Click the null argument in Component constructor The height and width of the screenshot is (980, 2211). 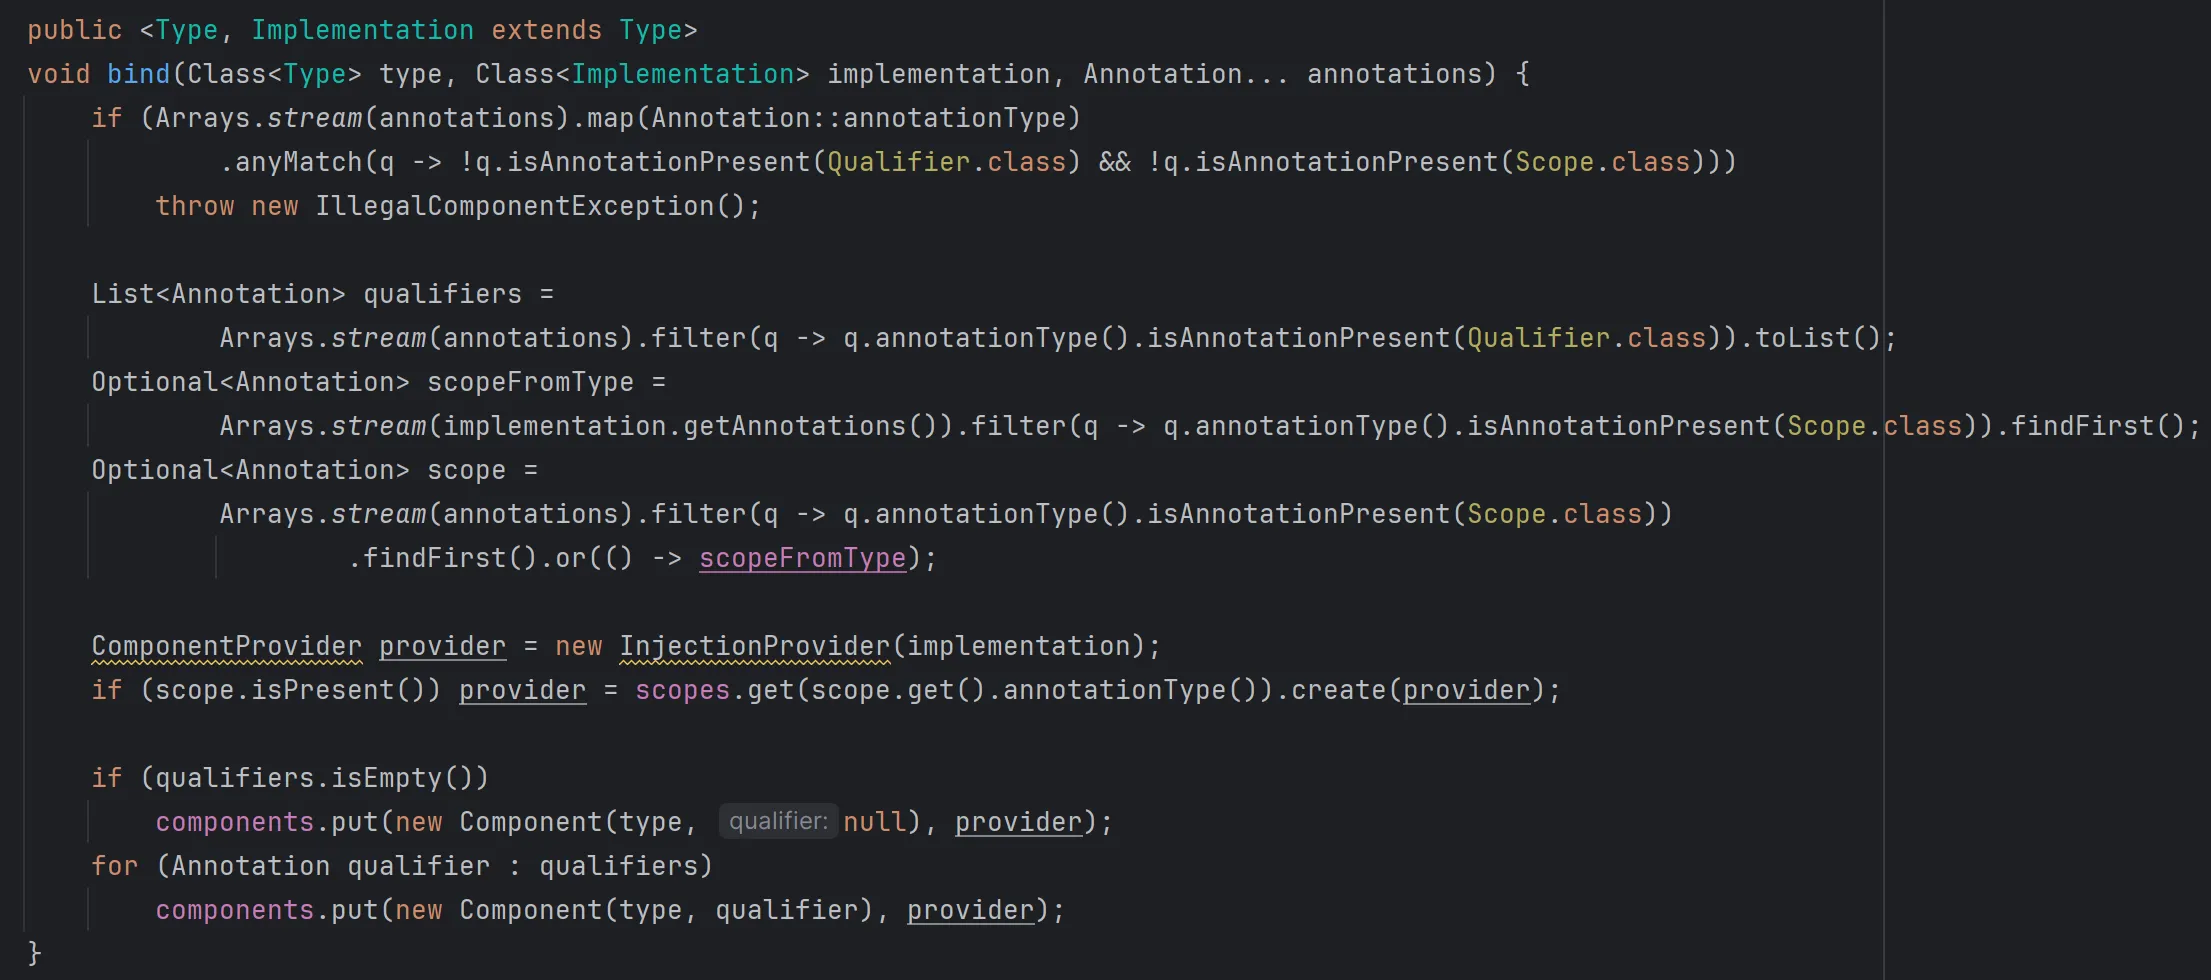coord(874,822)
